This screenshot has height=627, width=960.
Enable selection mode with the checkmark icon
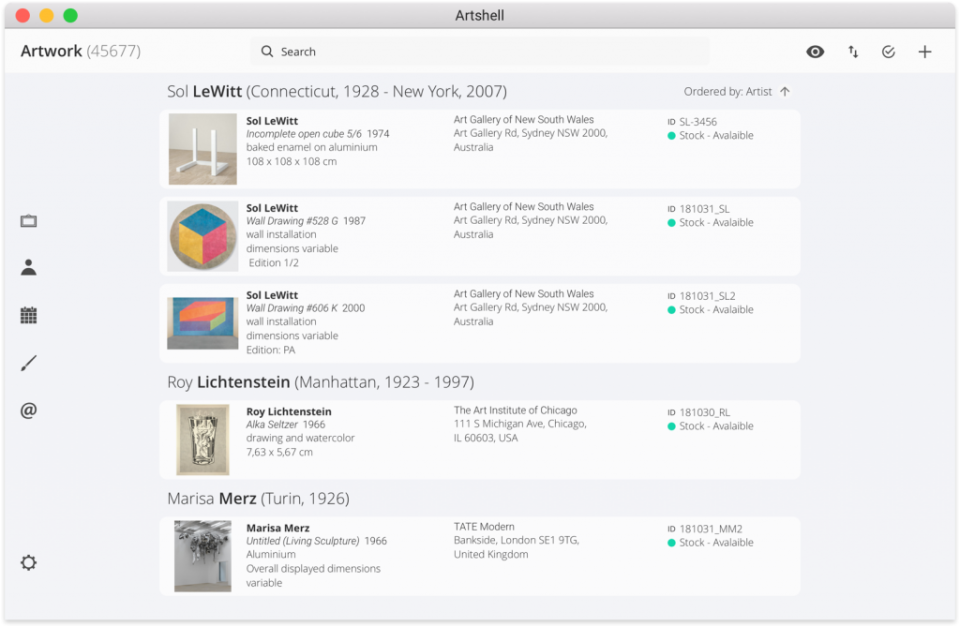pos(888,51)
